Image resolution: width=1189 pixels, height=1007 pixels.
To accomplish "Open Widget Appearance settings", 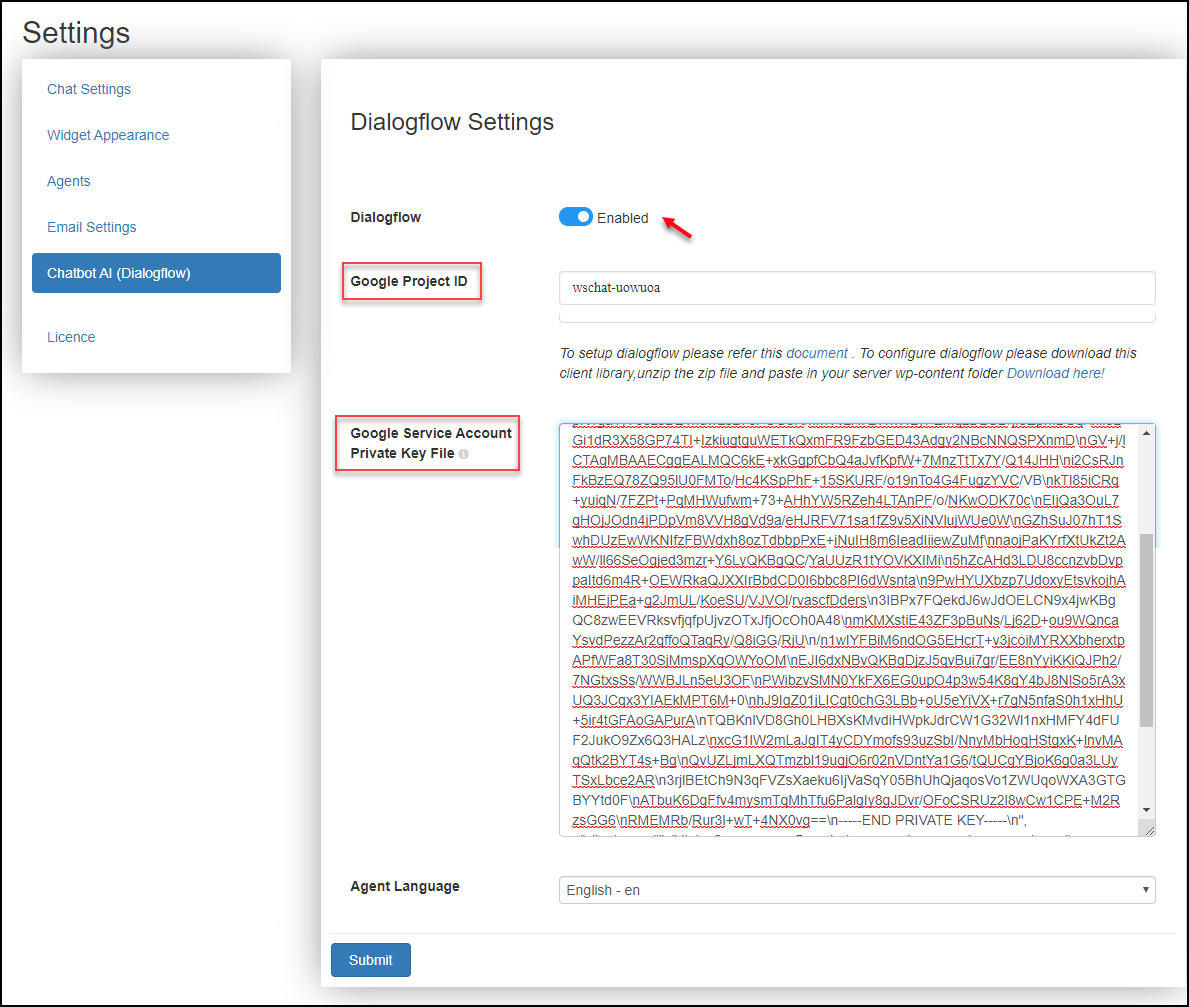I will (108, 135).
